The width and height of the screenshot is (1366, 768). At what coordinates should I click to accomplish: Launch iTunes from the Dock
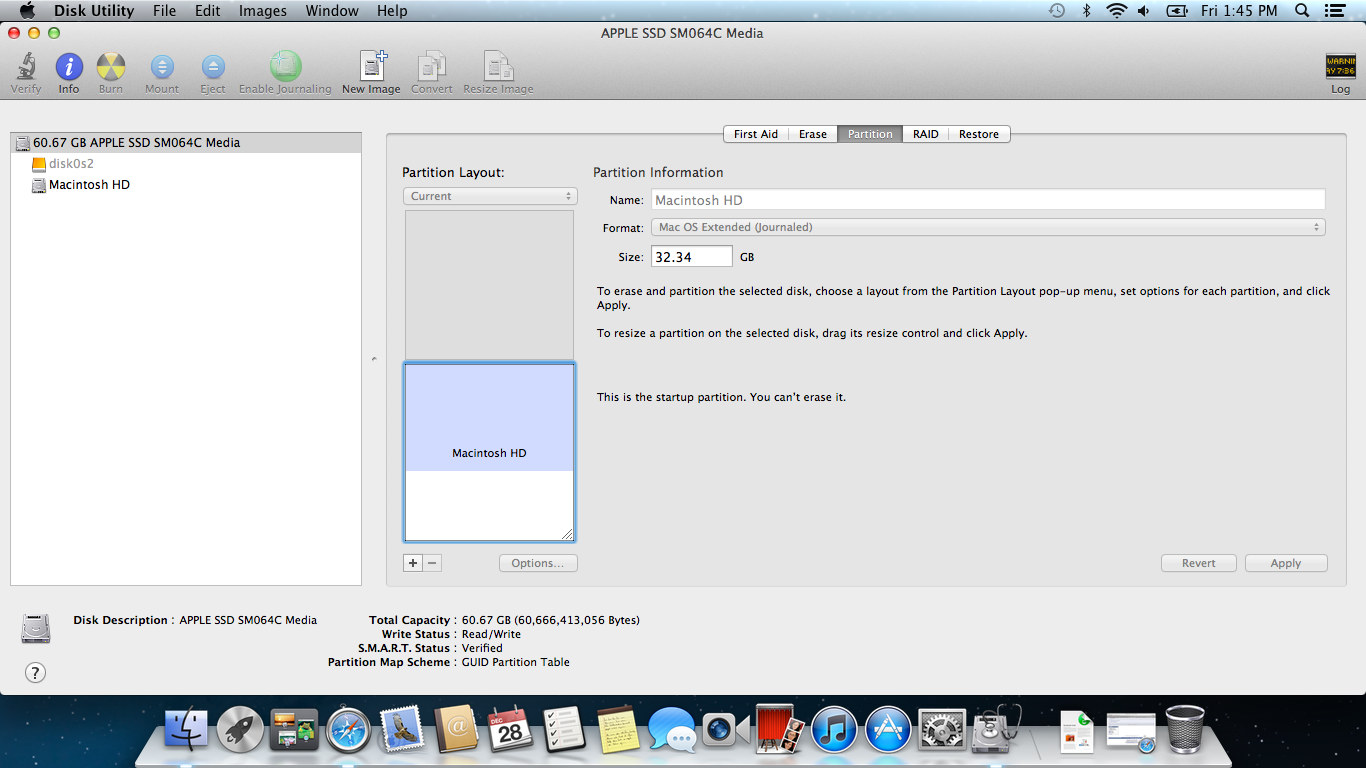click(834, 731)
